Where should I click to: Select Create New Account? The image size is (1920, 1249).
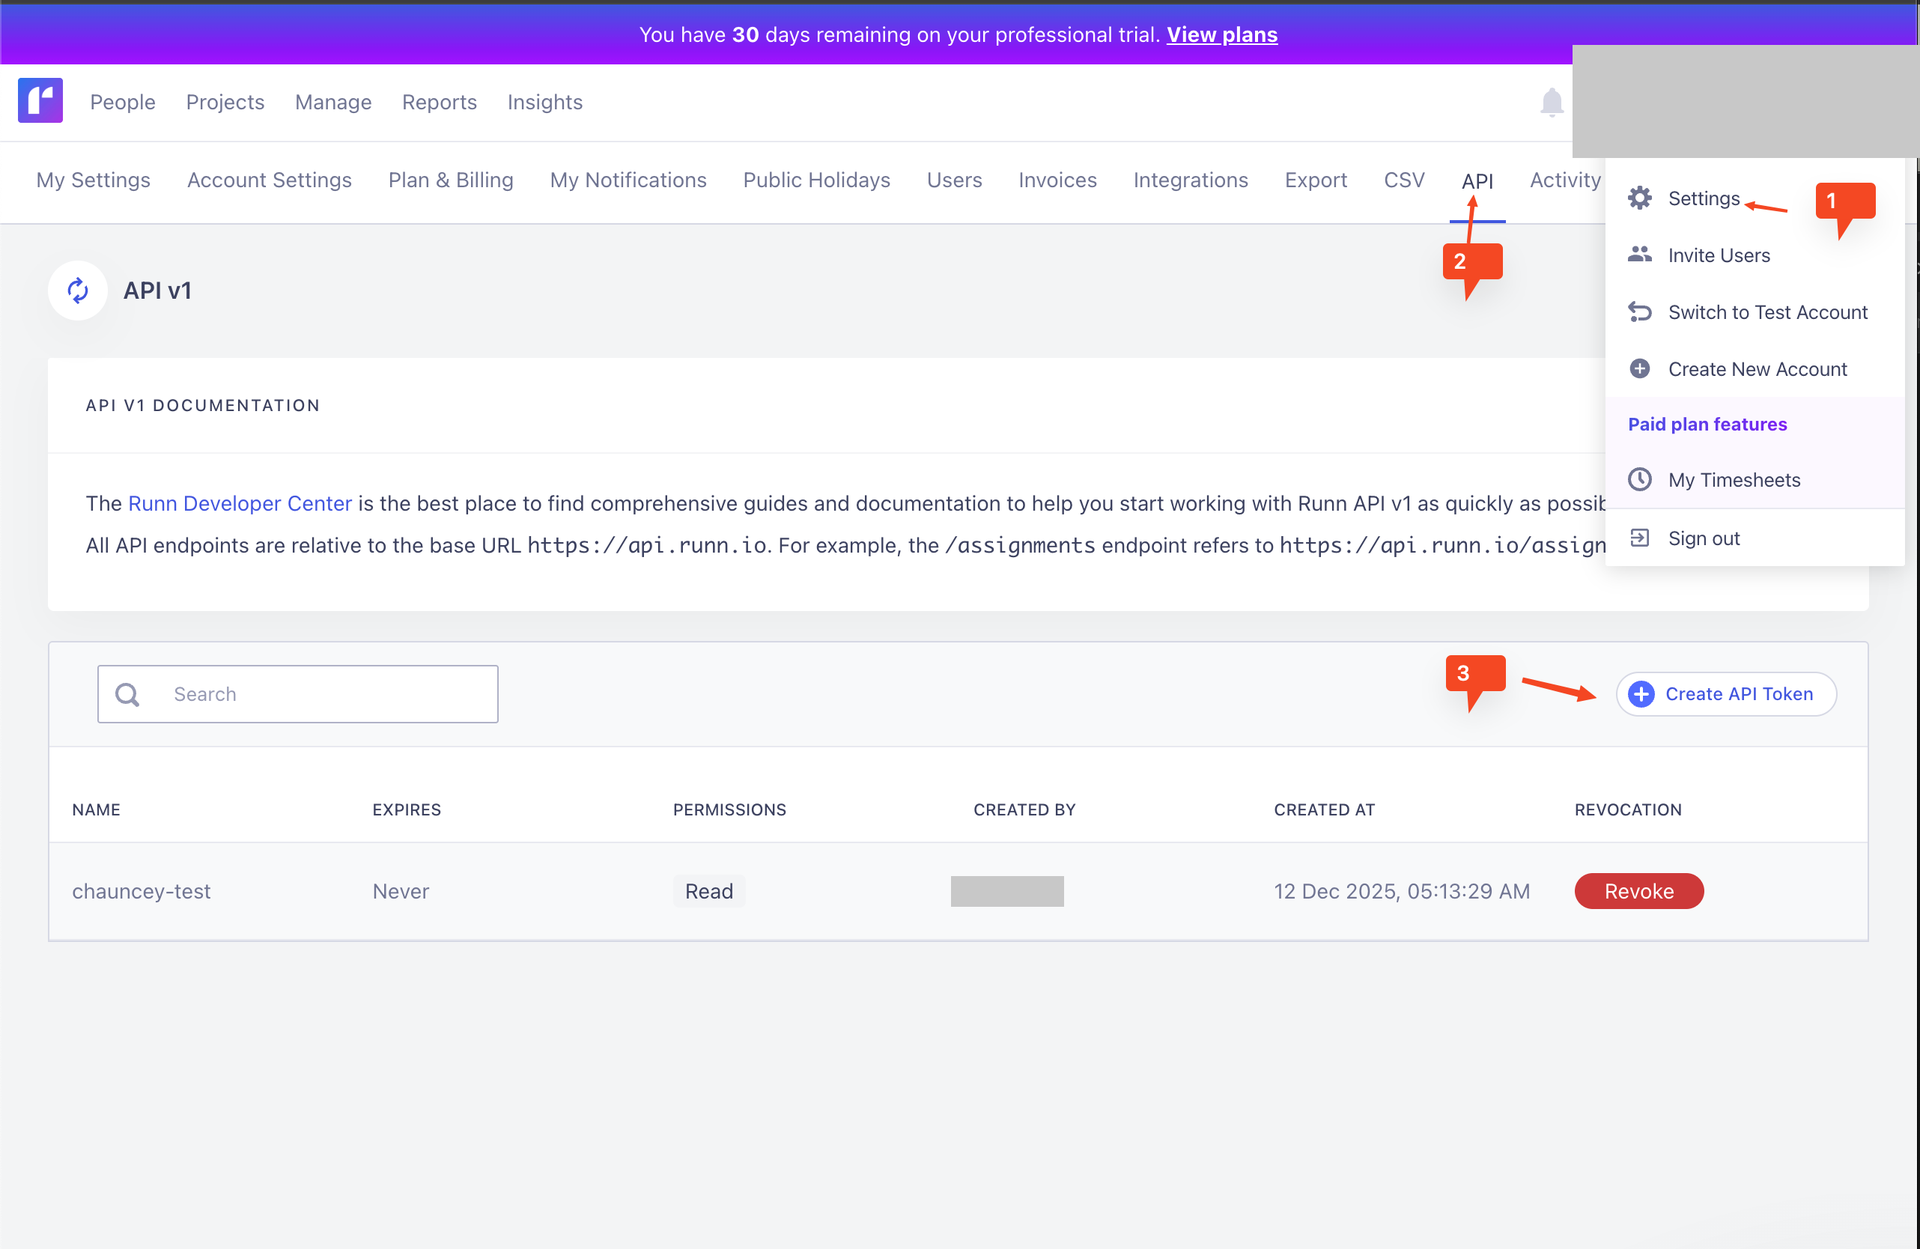1757,369
